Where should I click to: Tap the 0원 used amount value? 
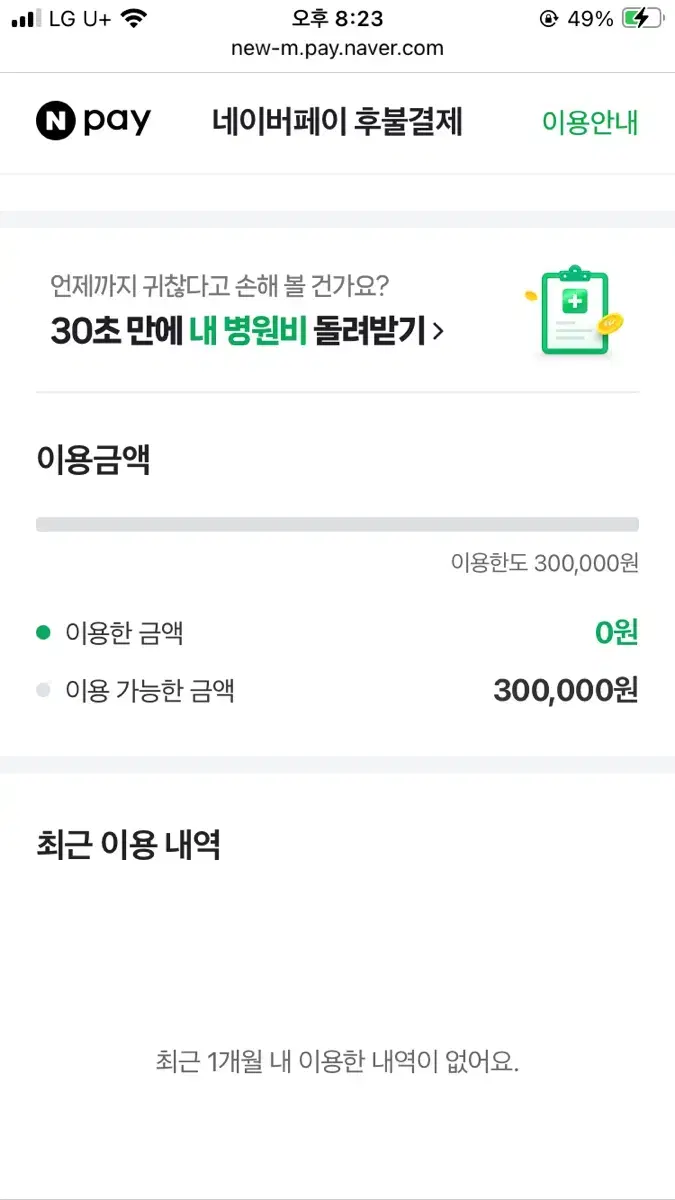[x=616, y=632]
